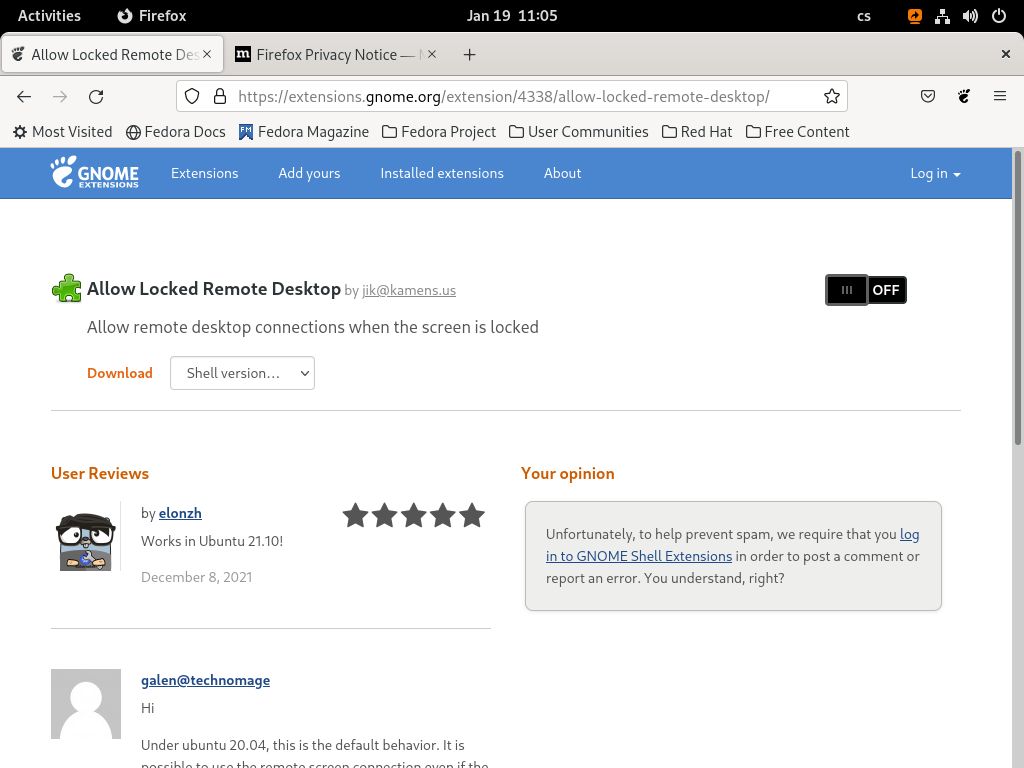Open a new tab with plus icon
Viewport: 1024px width, 768px height.
point(469,55)
